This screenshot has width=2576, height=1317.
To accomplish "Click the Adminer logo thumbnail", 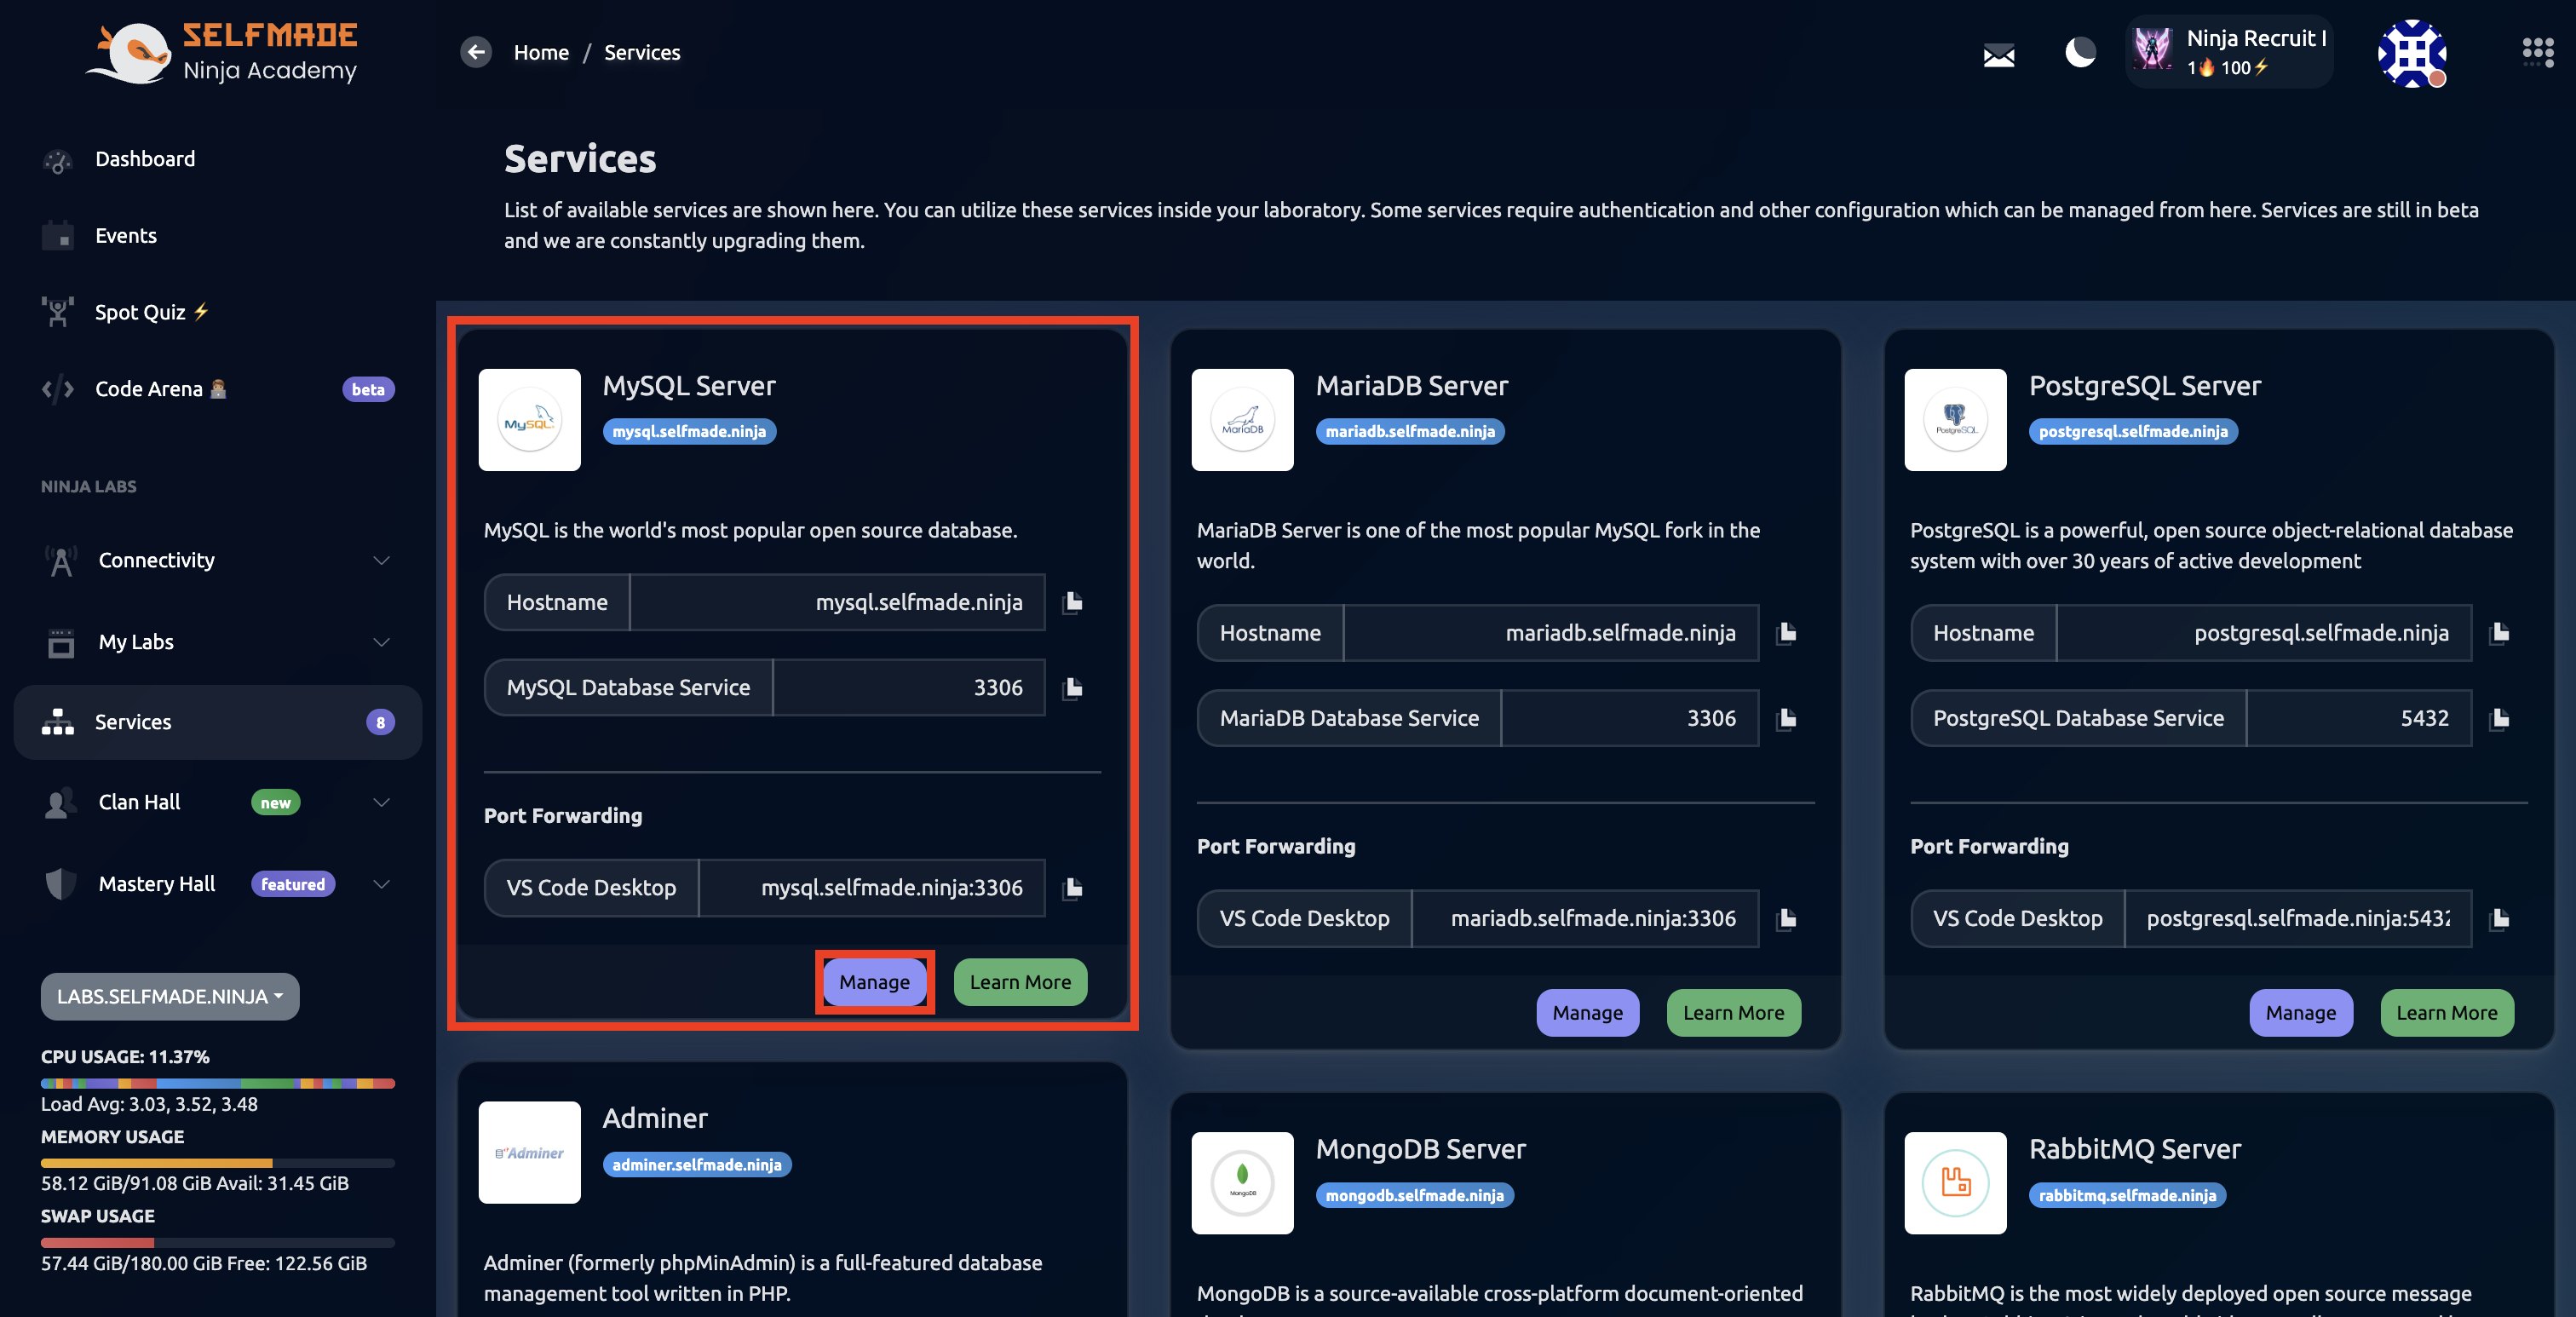I will click(x=529, y=1152).
